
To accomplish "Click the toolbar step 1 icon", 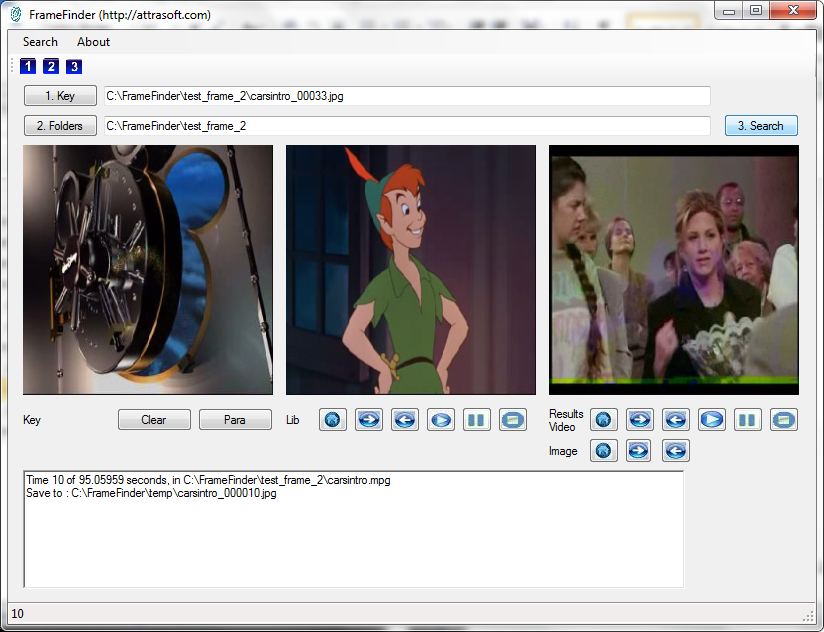I will coord(28,66).
